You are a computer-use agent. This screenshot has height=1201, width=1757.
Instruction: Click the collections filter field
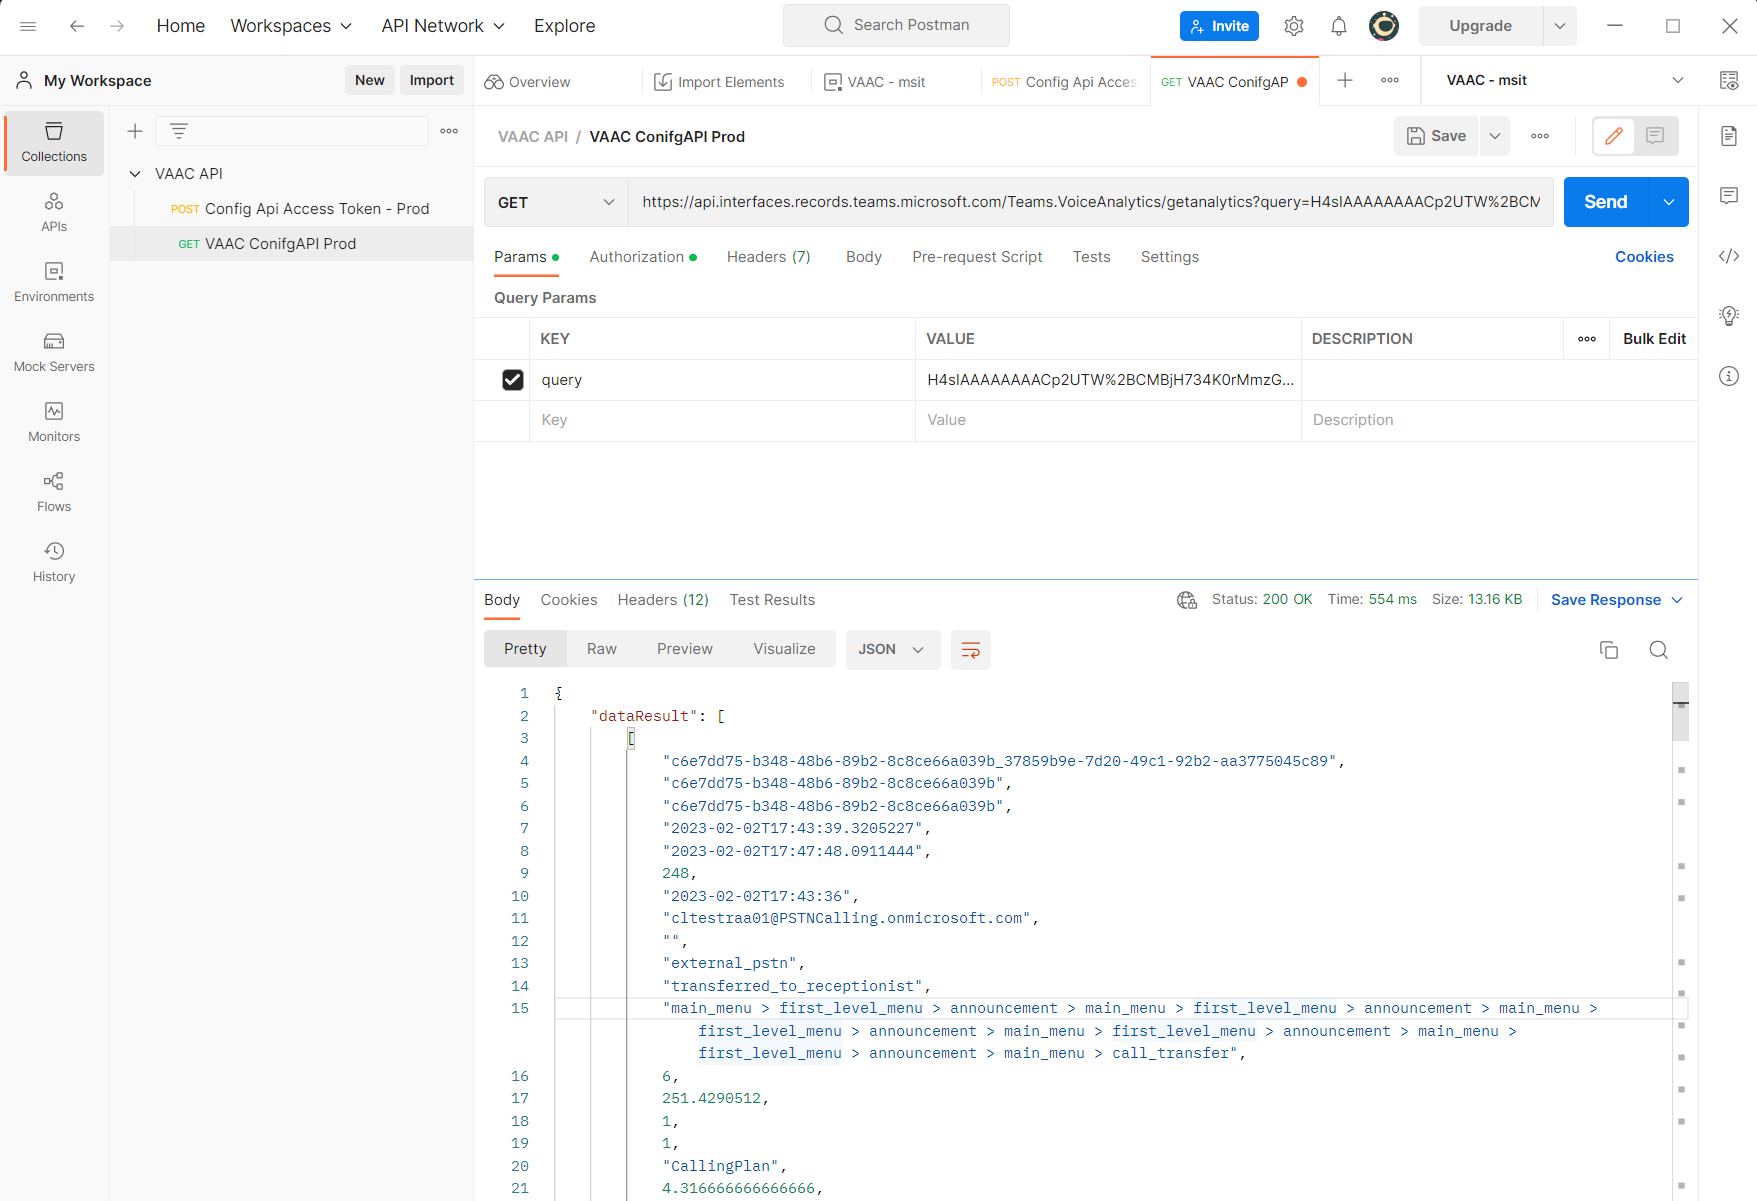[293, 131]
